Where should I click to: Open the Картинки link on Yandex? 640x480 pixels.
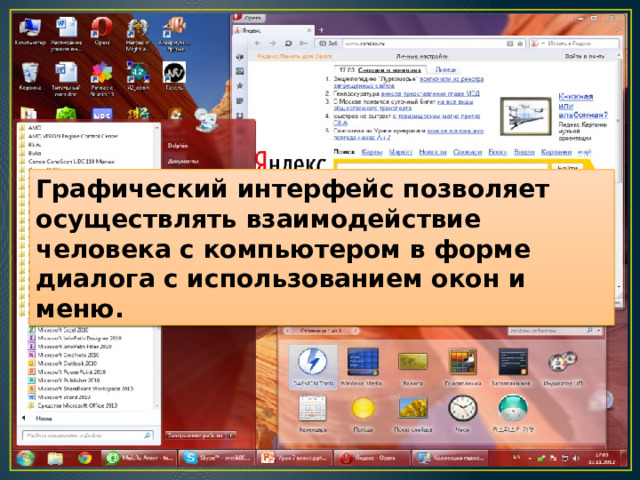556,152
